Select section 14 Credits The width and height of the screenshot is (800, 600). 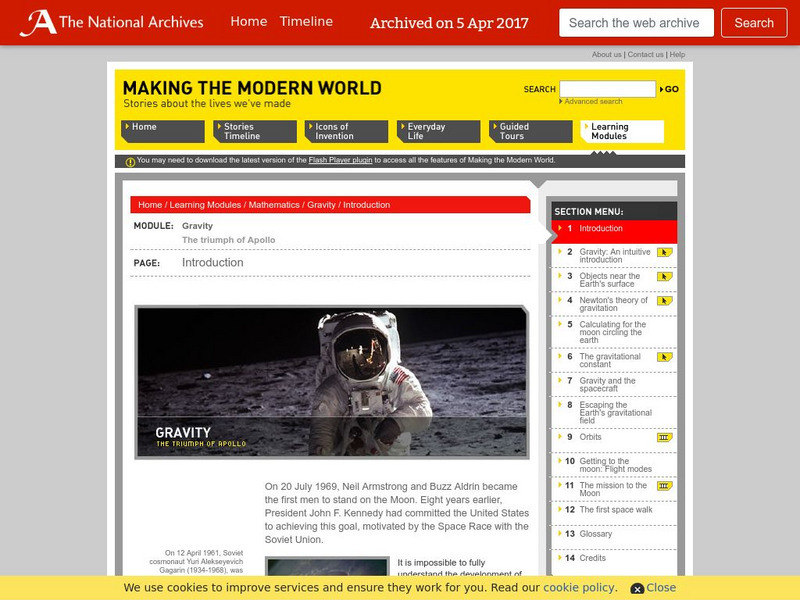point(614,561)
